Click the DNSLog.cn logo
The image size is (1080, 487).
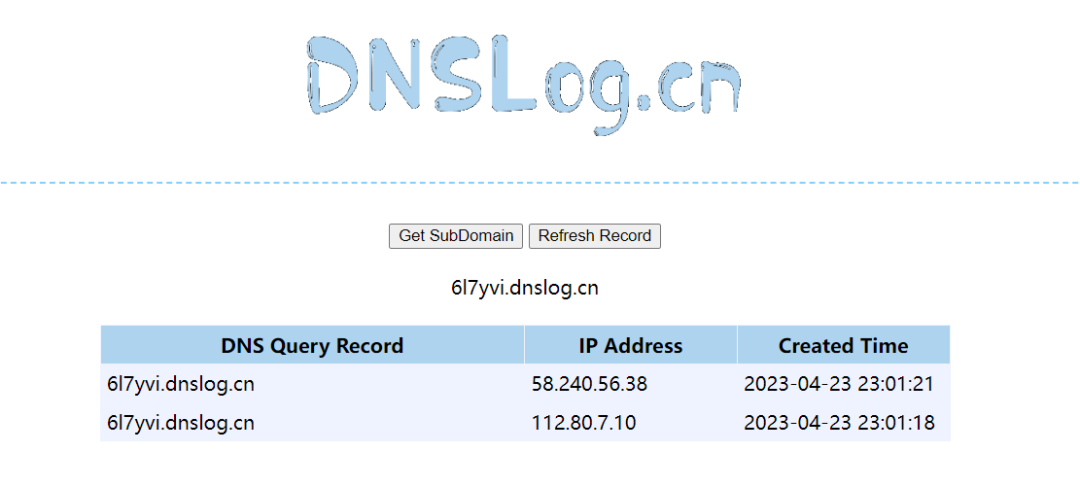coord(524,83)
